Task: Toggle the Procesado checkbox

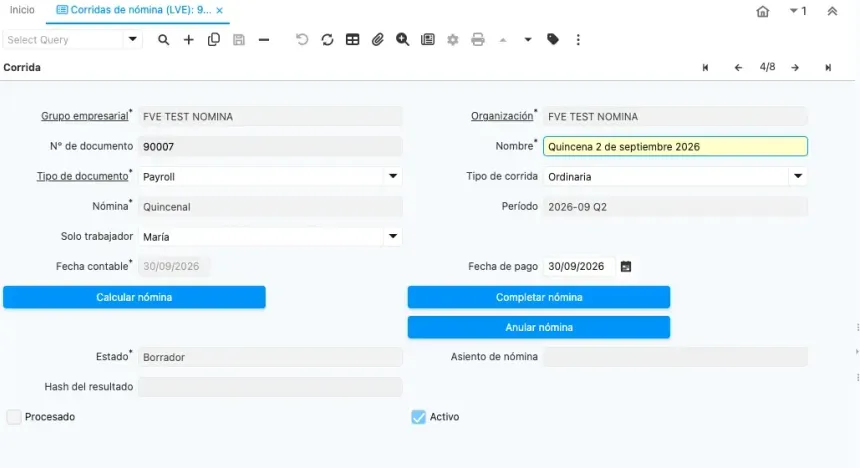Action: [x=14, y=417]
